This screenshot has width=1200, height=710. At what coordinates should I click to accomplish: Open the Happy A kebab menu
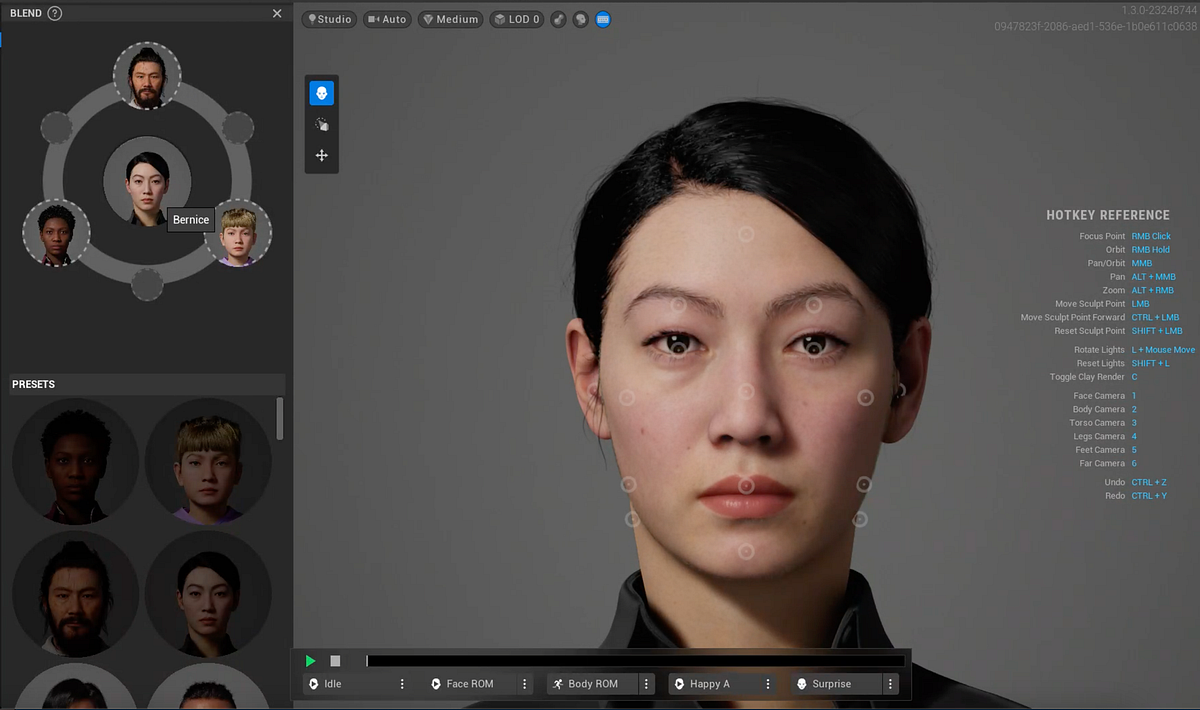[x=768, y=683]
